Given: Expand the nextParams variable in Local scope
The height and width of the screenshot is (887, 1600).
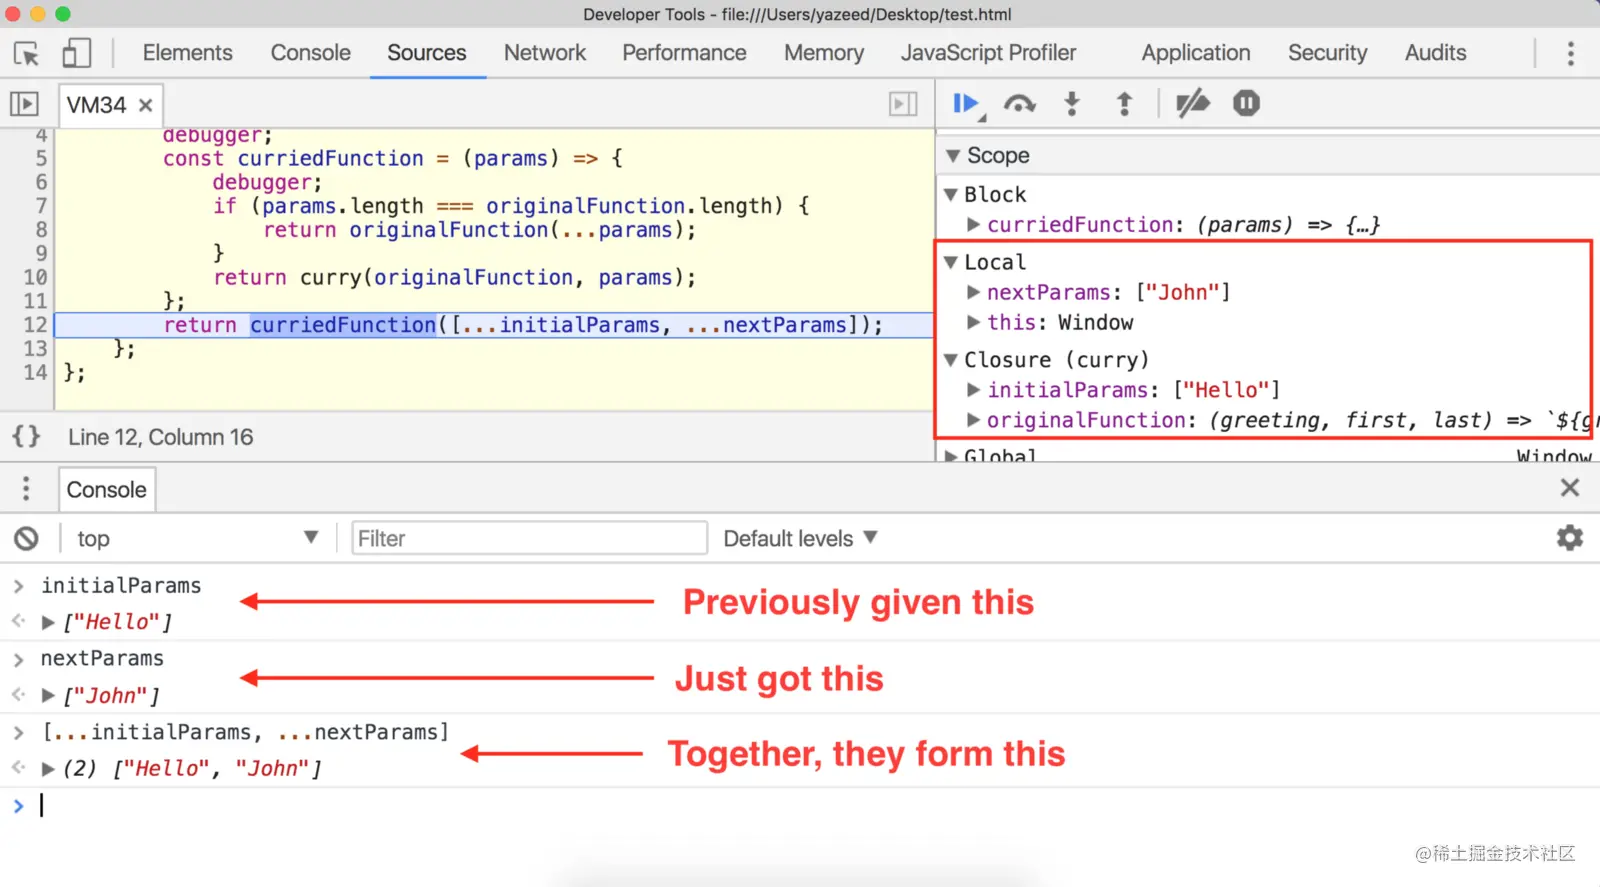Looking at the screenshot, I should click(973, 292).
